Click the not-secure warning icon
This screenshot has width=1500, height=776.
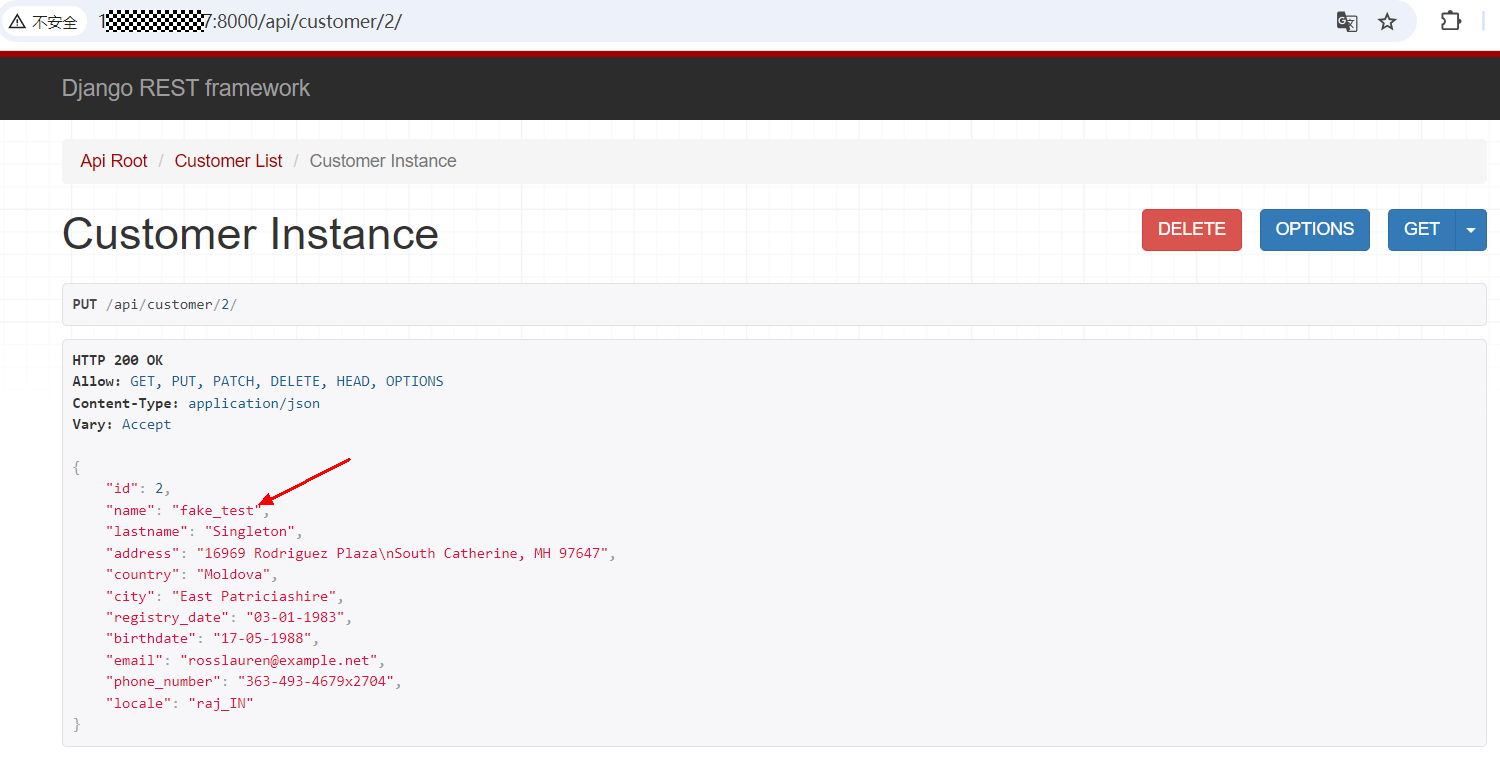pyautogui.click(x=18, y=21)
